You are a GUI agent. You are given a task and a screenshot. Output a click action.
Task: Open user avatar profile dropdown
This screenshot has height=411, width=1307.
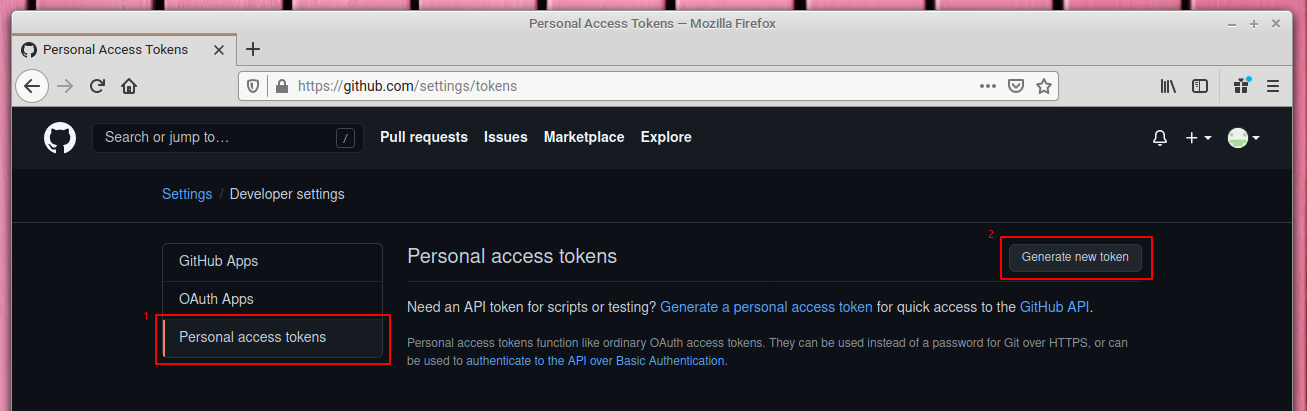1243,138
